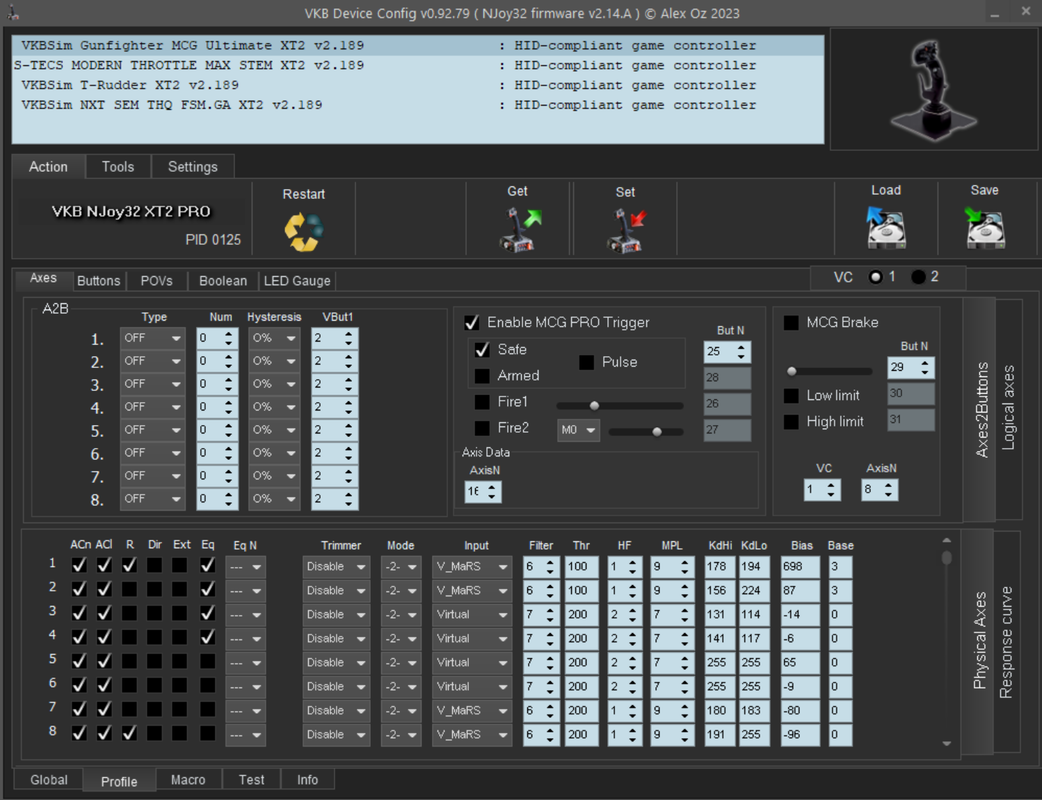This screenshot has height=800, width=1042.
Task: Switch to the Global bottom tab
Action: point(49,780)
